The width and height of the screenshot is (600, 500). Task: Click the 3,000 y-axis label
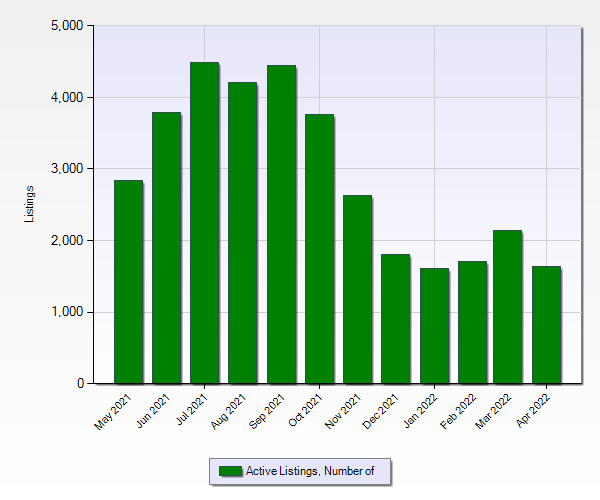click(66, 169)
